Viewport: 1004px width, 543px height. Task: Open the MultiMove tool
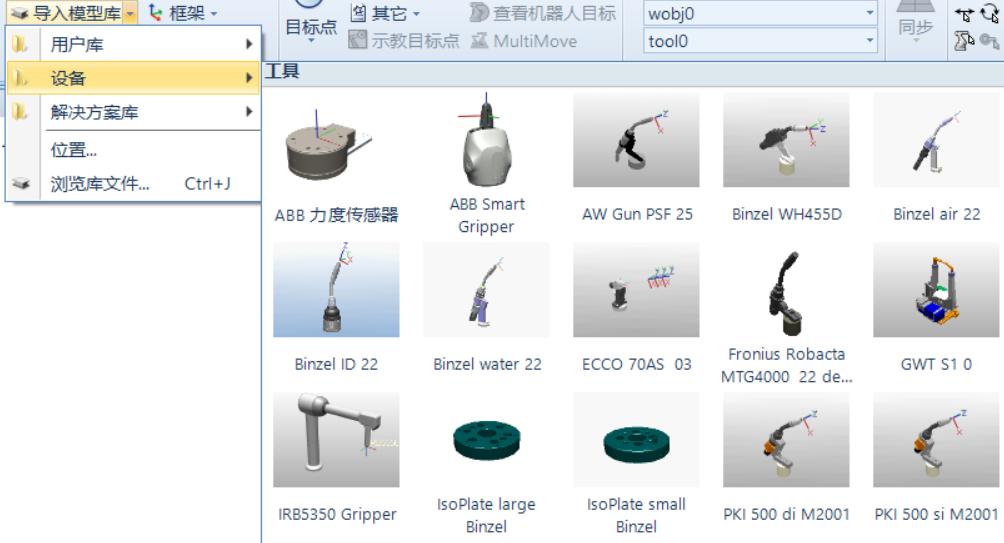pos(524,41)
